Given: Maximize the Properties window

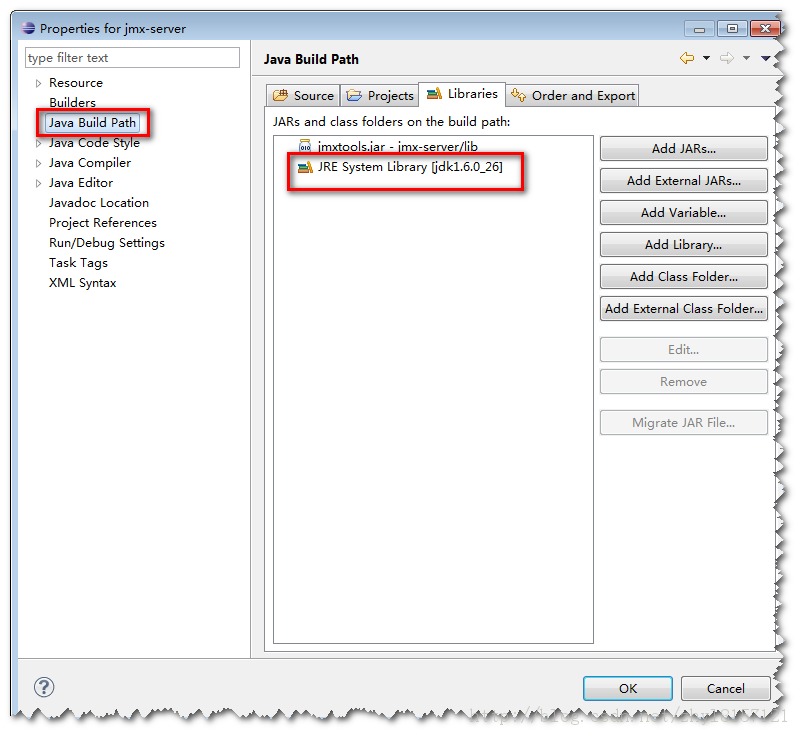Looking at the screenshot, I should (x=732, y=29).
